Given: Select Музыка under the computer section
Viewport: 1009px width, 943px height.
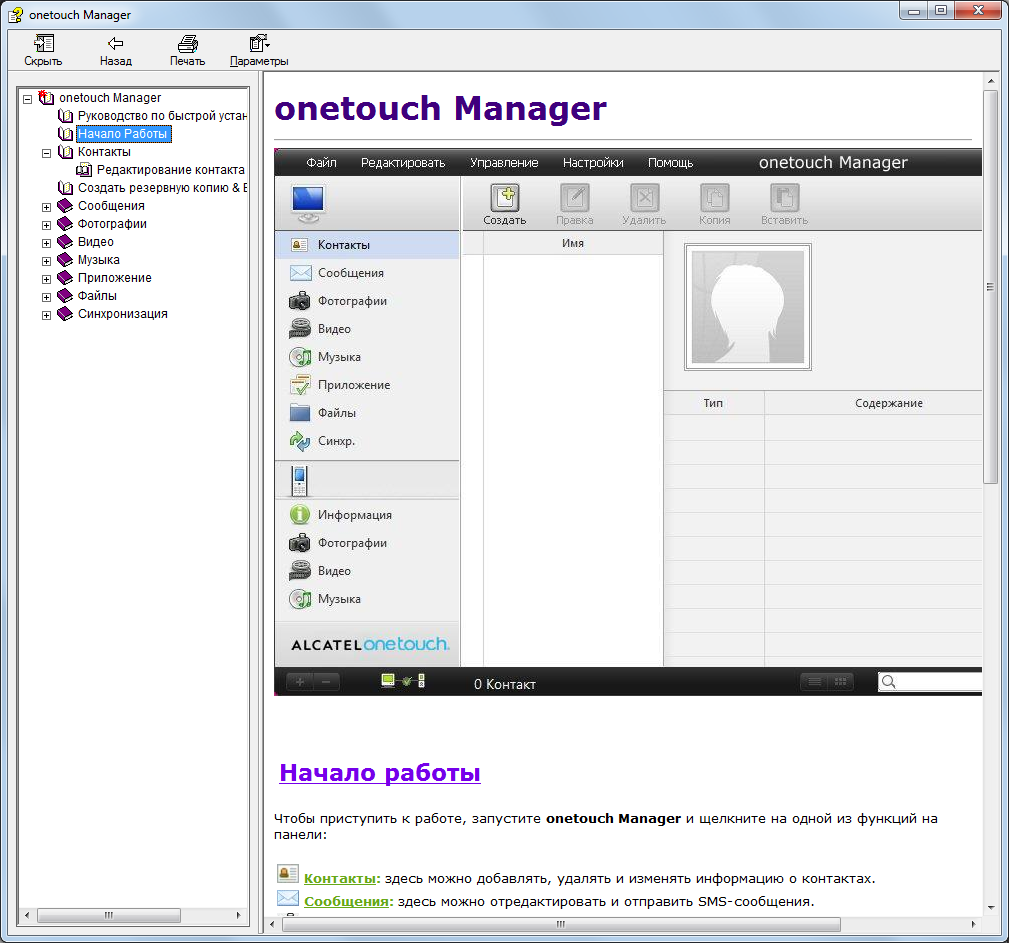Looking at the screenshot, I should pyautogui.click(x=367, y=357).
